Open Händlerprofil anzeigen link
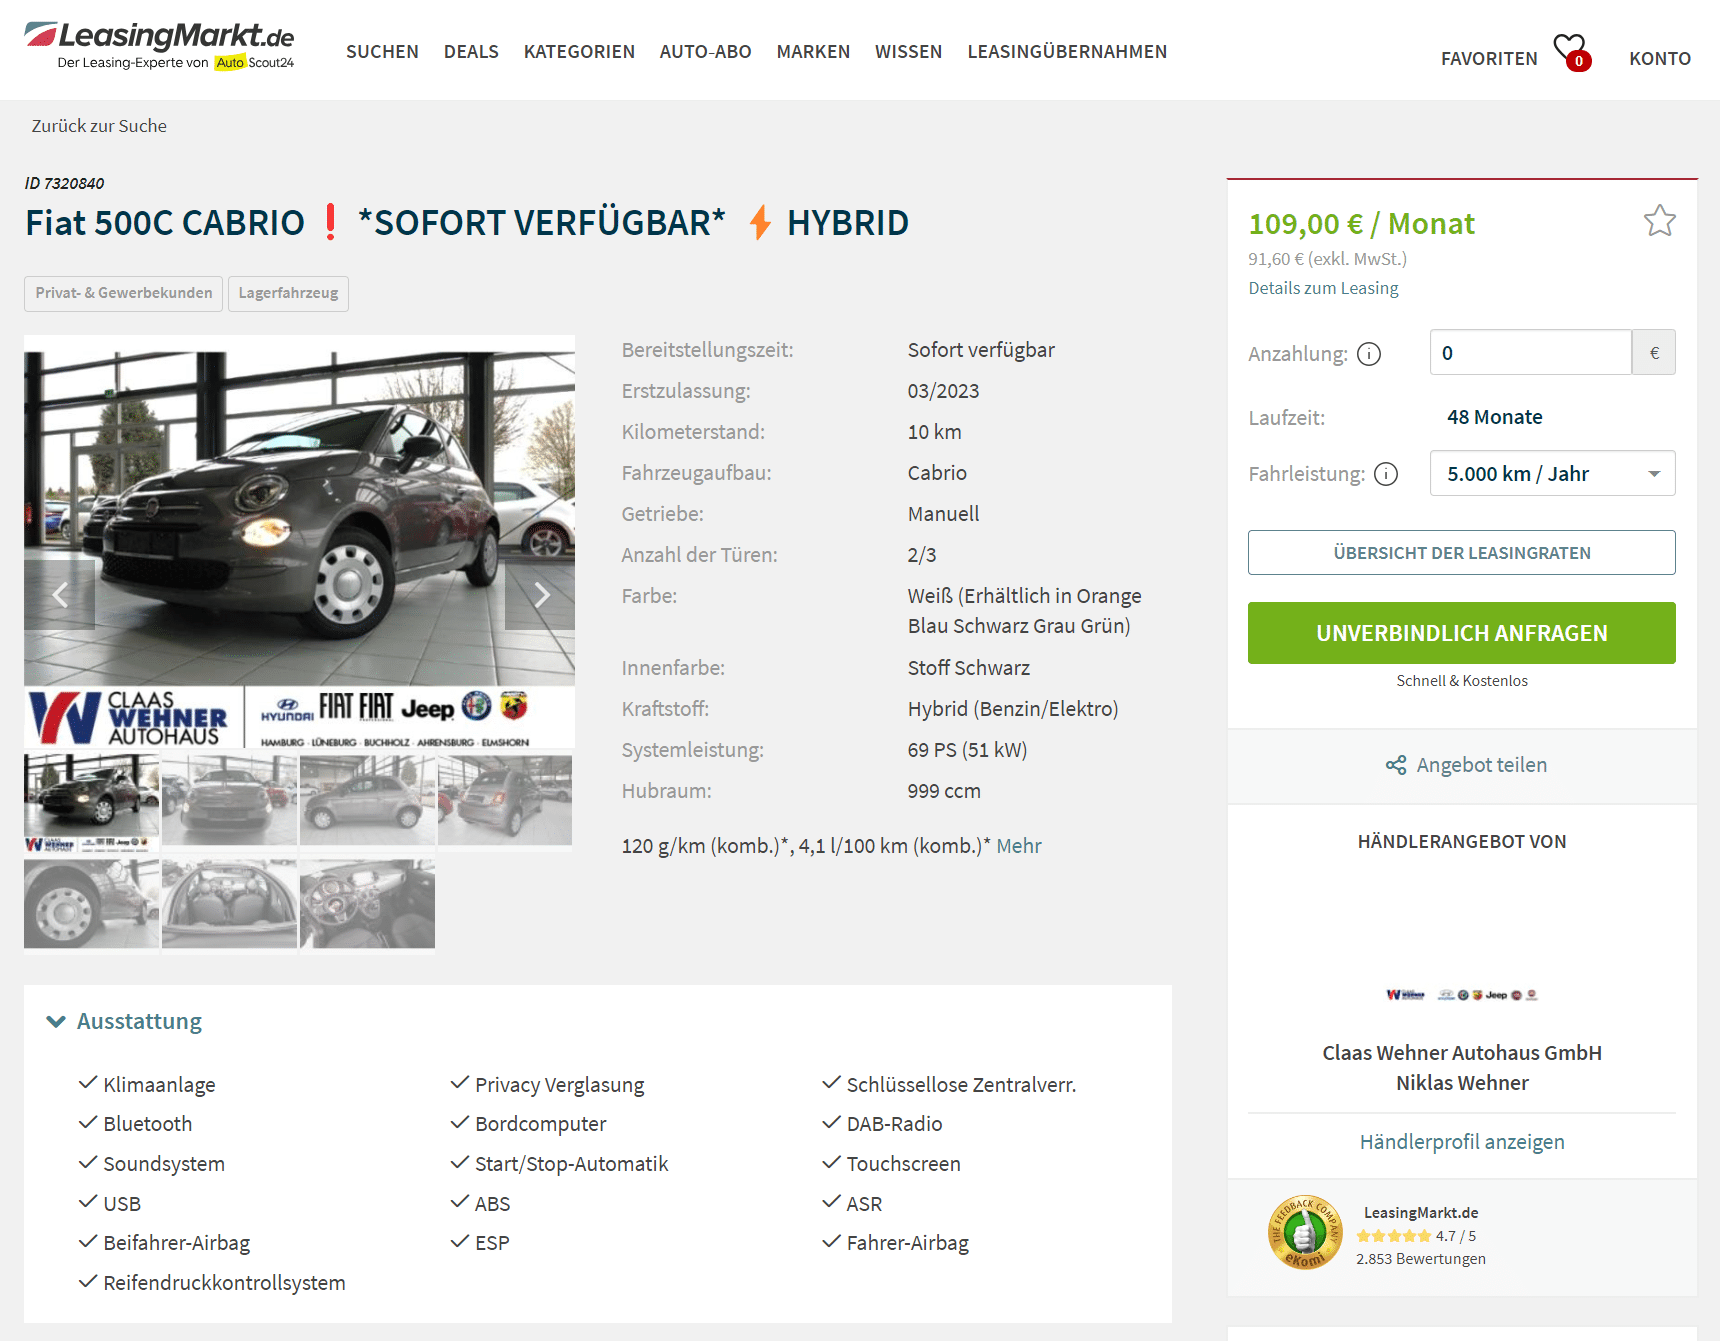 click(x=1462, y=1142)
